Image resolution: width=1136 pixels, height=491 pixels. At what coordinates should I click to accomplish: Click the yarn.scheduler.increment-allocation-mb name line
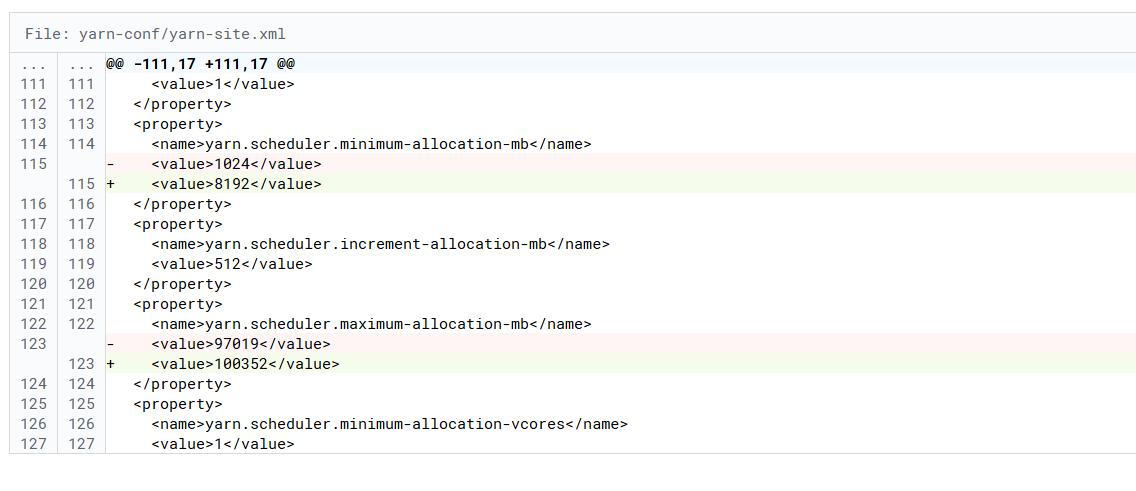tap(380, 244)
